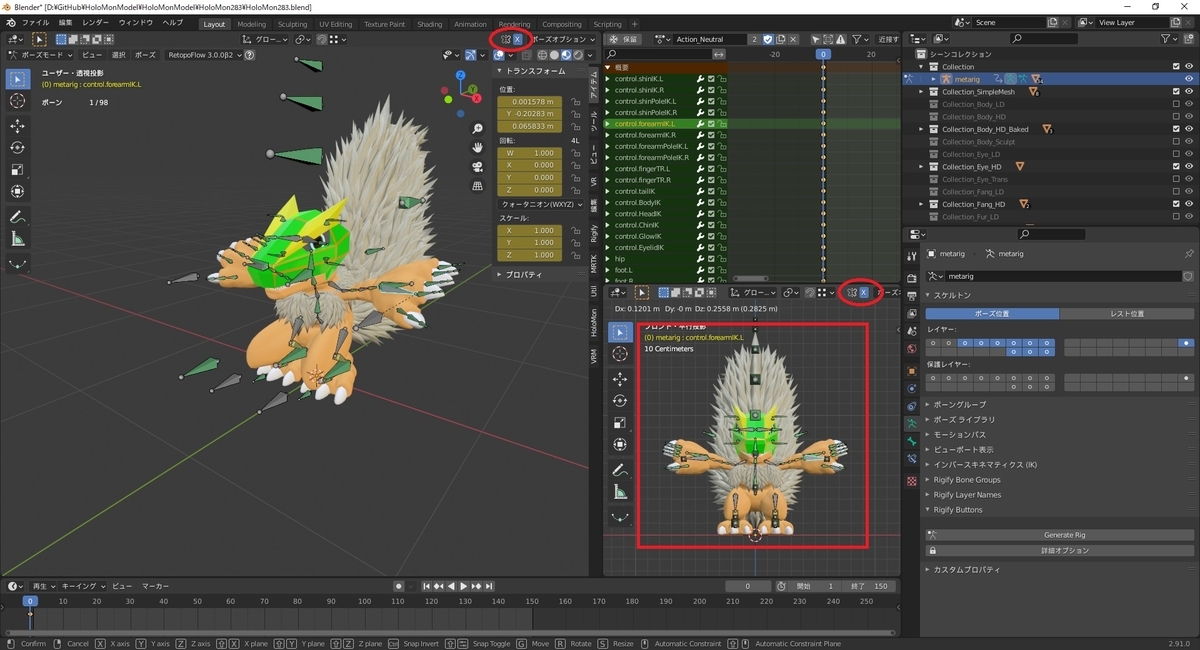Select the Move tool in the lower front viewport
1200x650 pixels.
tap(620, 379)
